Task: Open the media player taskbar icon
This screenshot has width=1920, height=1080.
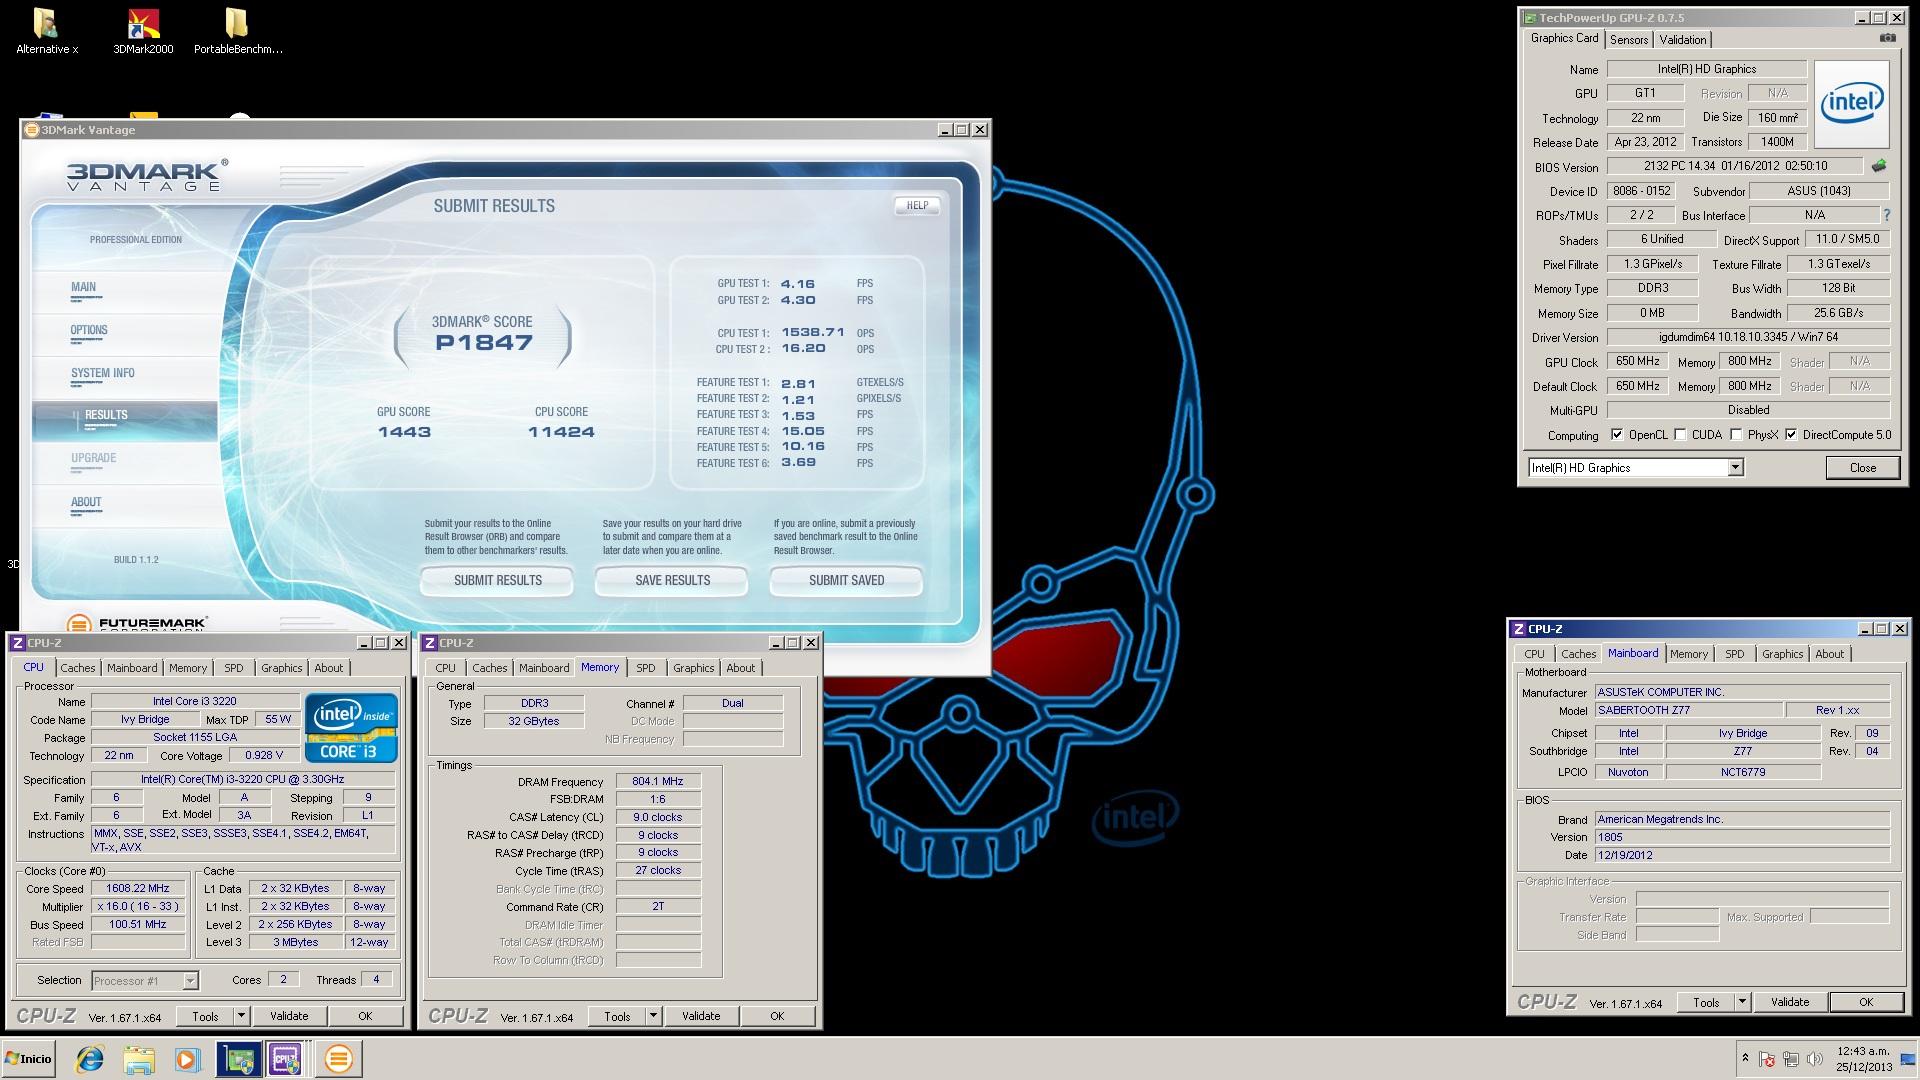Action: (x=187, y=1059)
